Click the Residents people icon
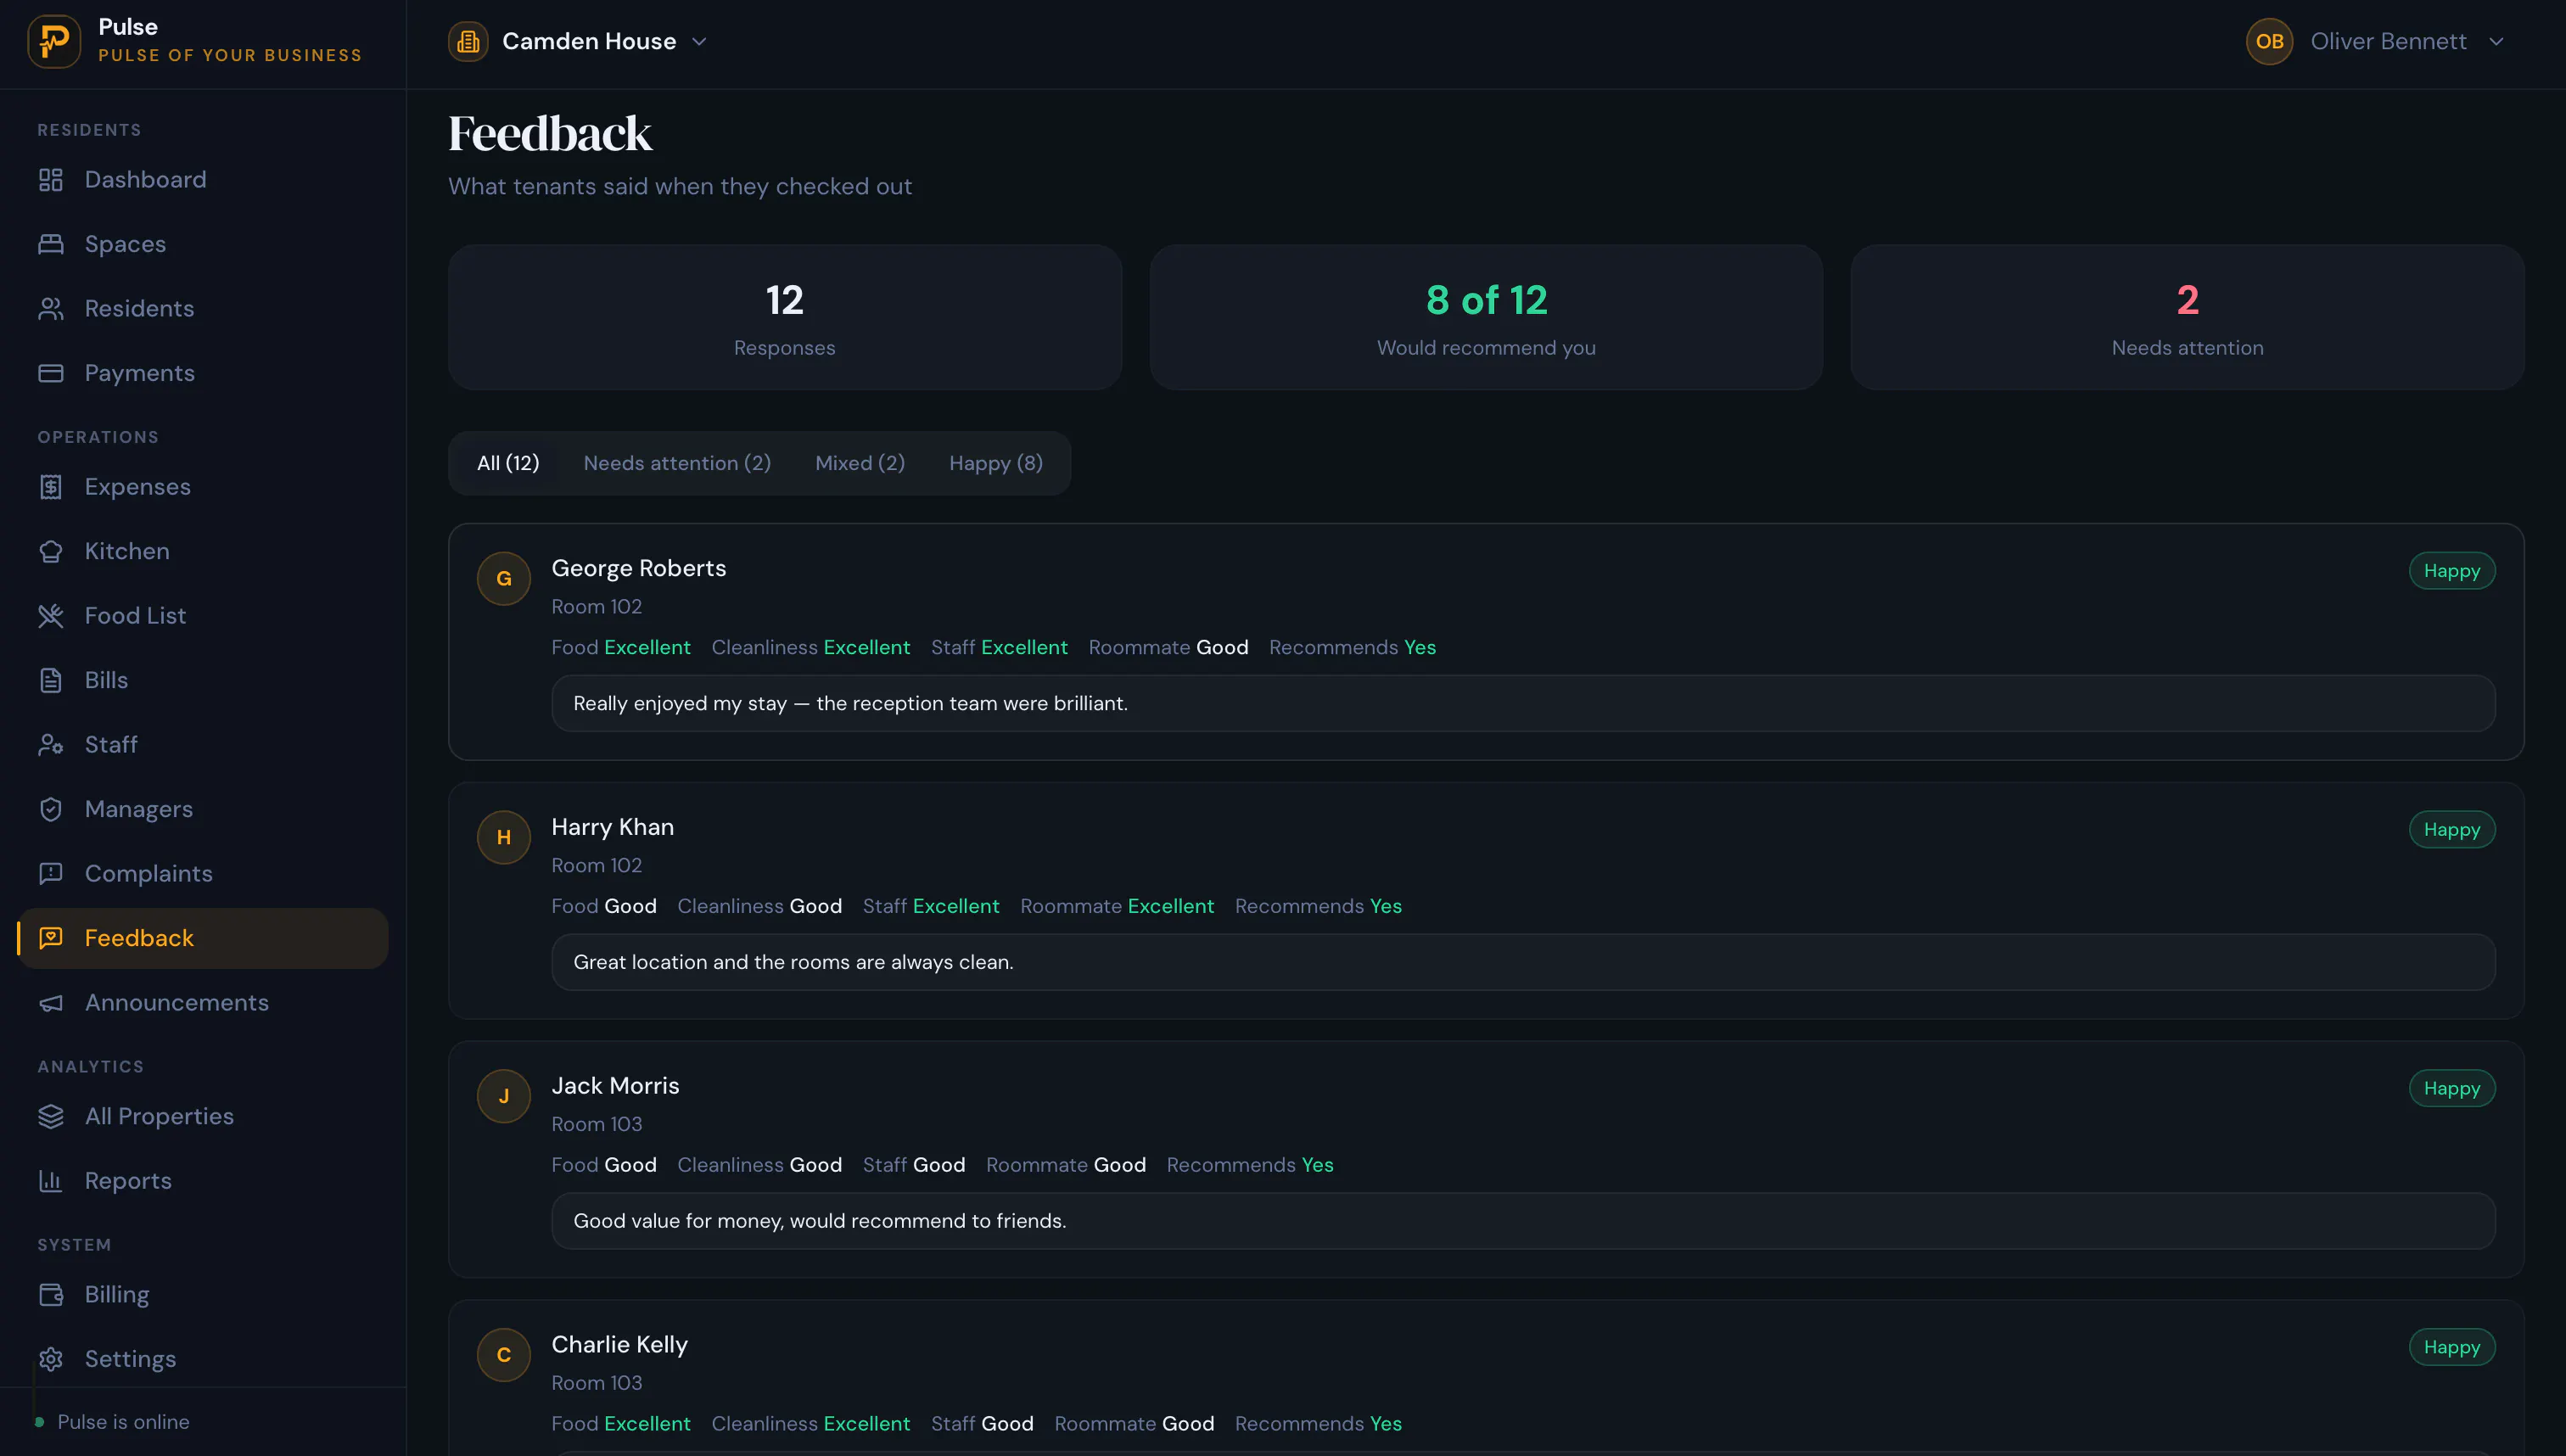 point(51,309)
